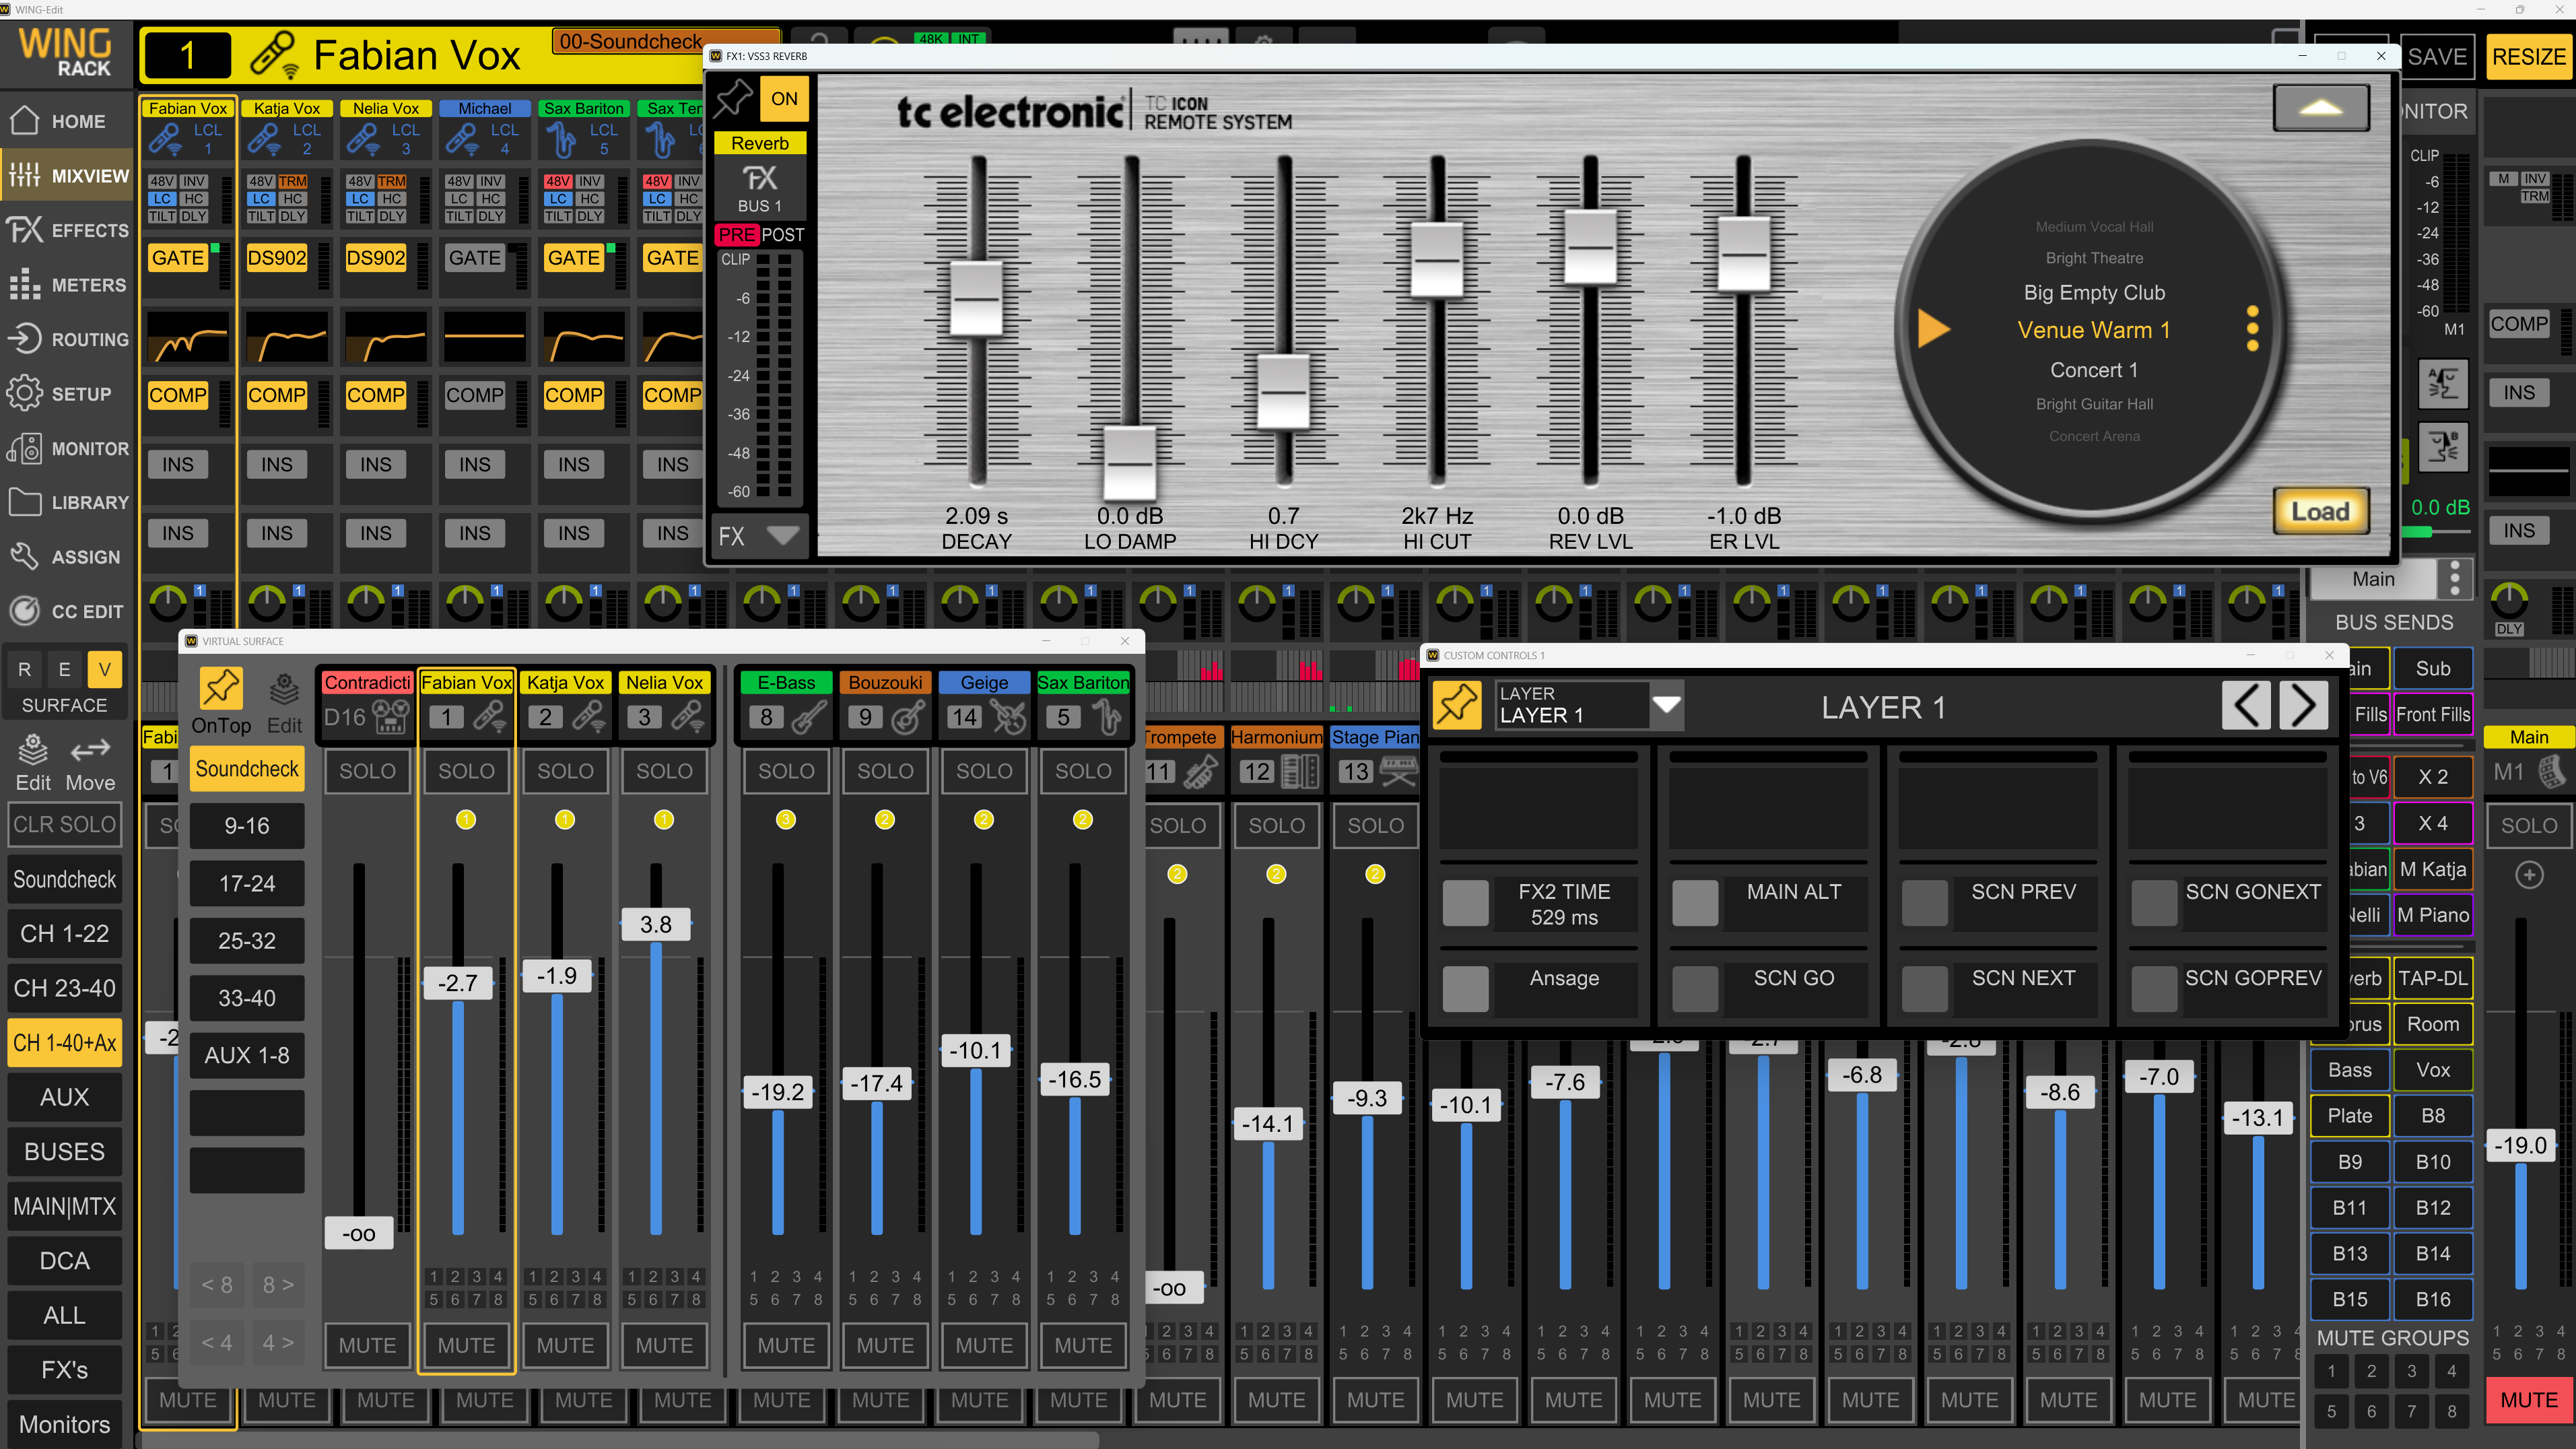The height and width of the screenshot is (1449, 2576).
Task: Select the 9-16 bank in Virtual Surface
Action: tap(247, 826)
